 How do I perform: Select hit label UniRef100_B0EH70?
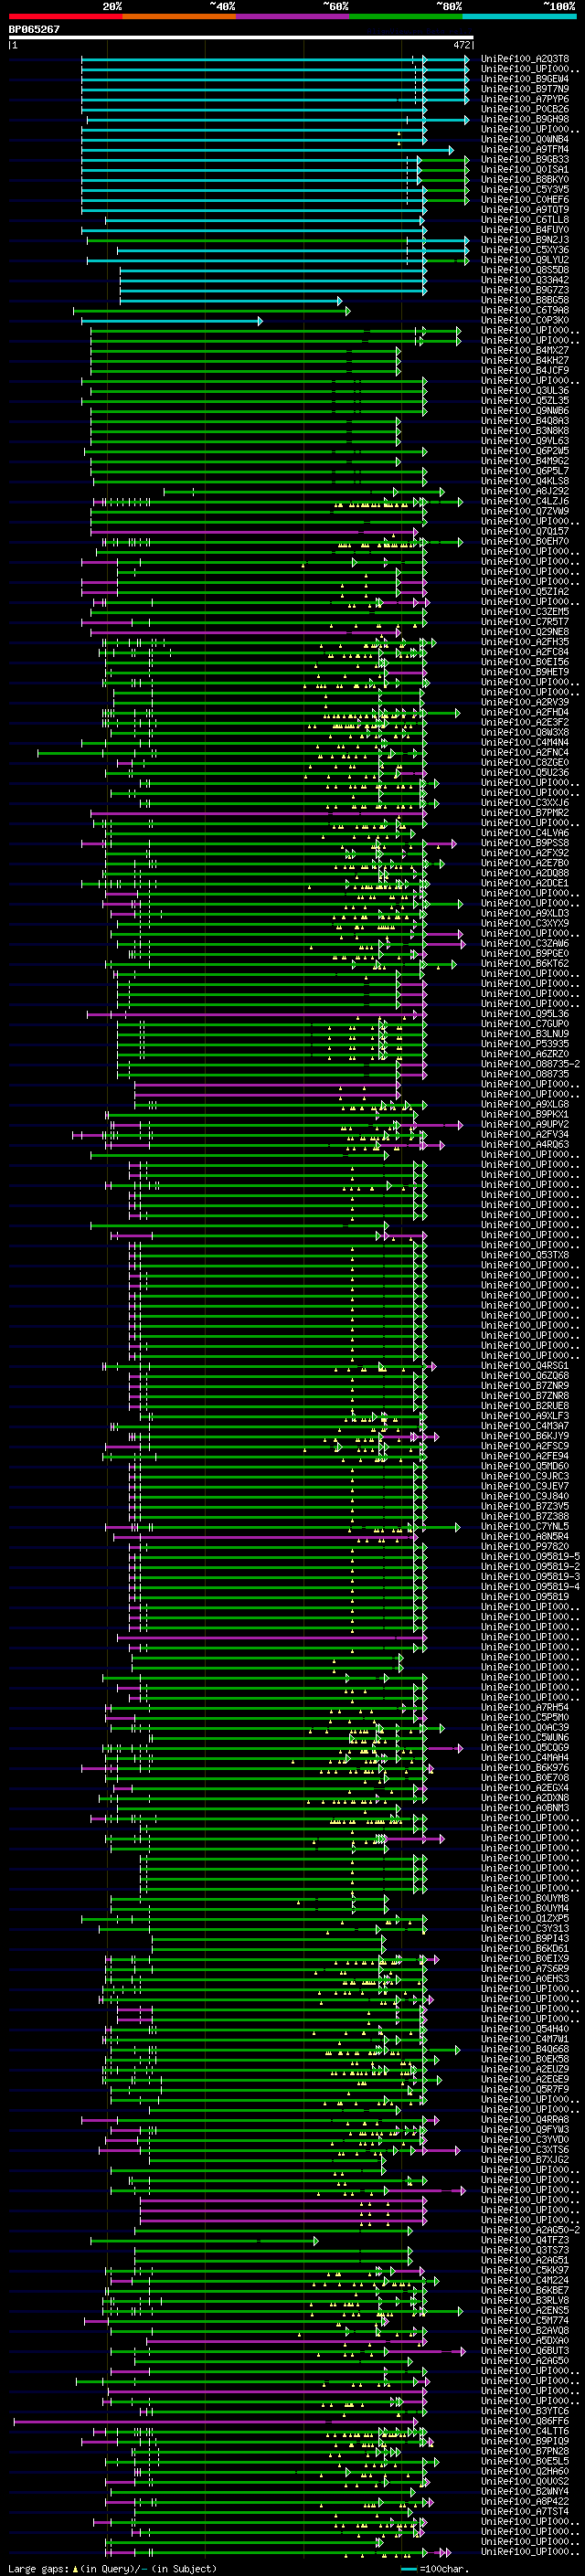coord(525,541)
